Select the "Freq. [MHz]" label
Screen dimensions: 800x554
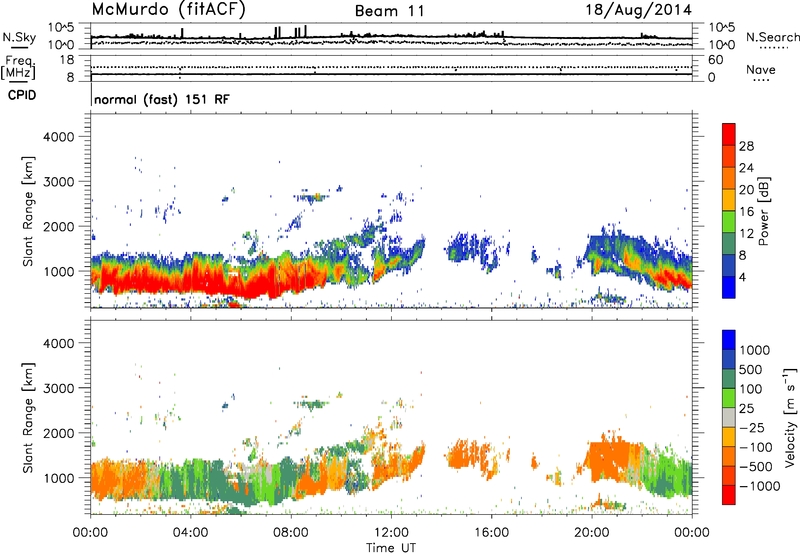[19, 67]
